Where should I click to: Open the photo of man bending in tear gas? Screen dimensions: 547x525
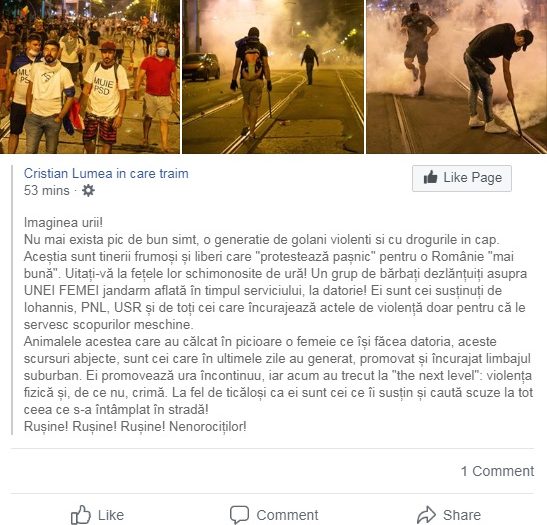click(456, 77)
